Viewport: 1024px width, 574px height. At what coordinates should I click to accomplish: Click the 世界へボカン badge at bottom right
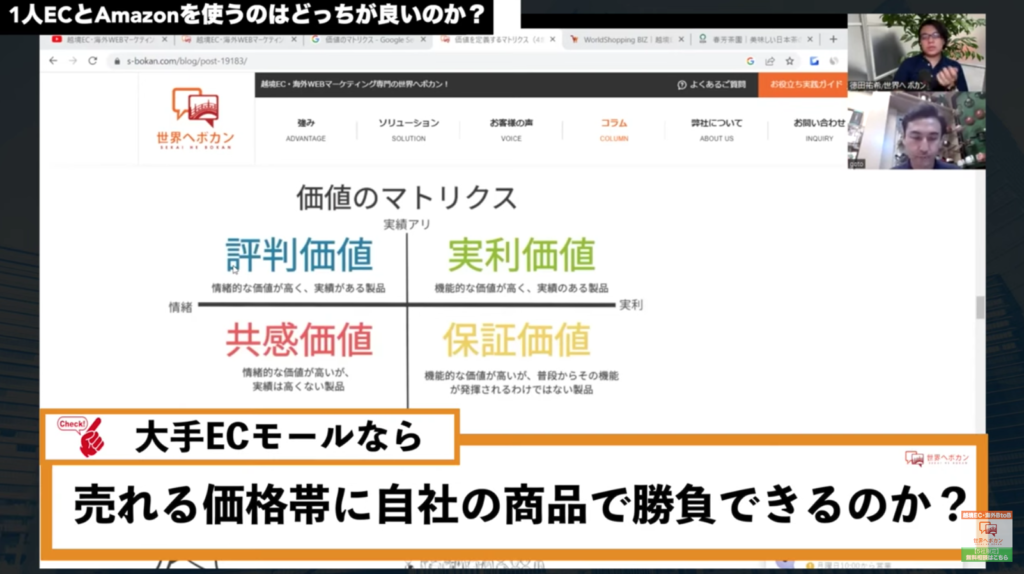987,536
